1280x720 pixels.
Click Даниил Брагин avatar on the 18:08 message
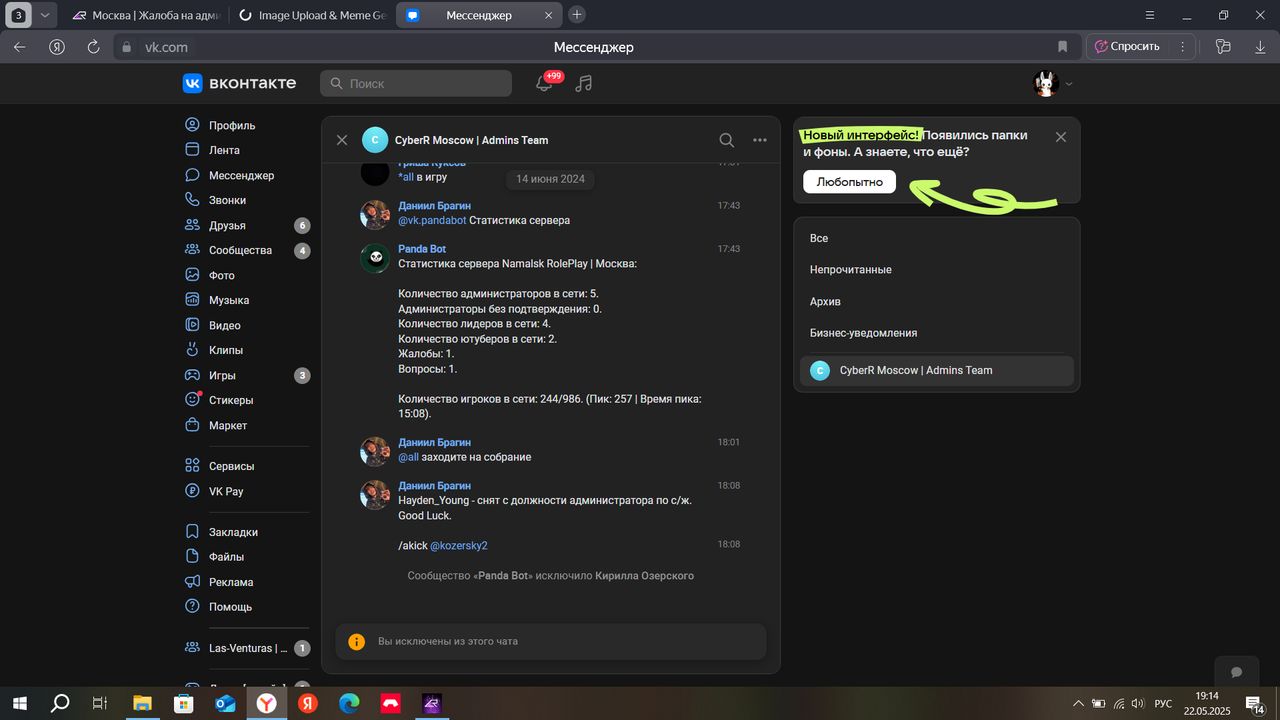click(375, 494)
